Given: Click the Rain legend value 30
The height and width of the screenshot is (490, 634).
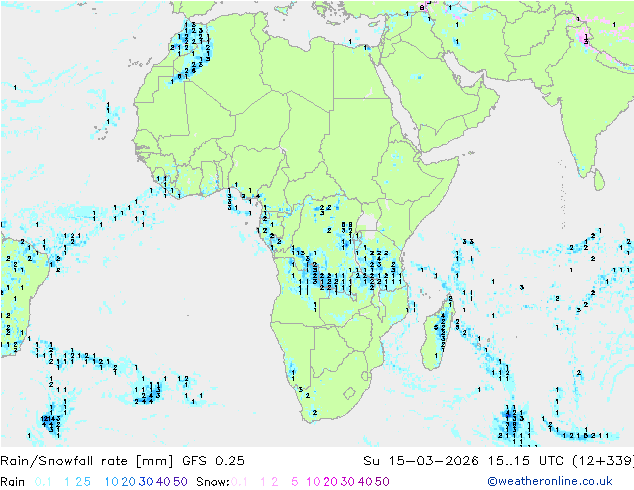Looking at the screenshot, I should click(x=146, y=482).
